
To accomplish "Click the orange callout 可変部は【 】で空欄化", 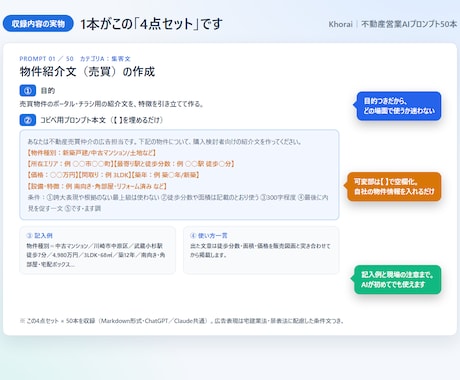I will [394, 187].
